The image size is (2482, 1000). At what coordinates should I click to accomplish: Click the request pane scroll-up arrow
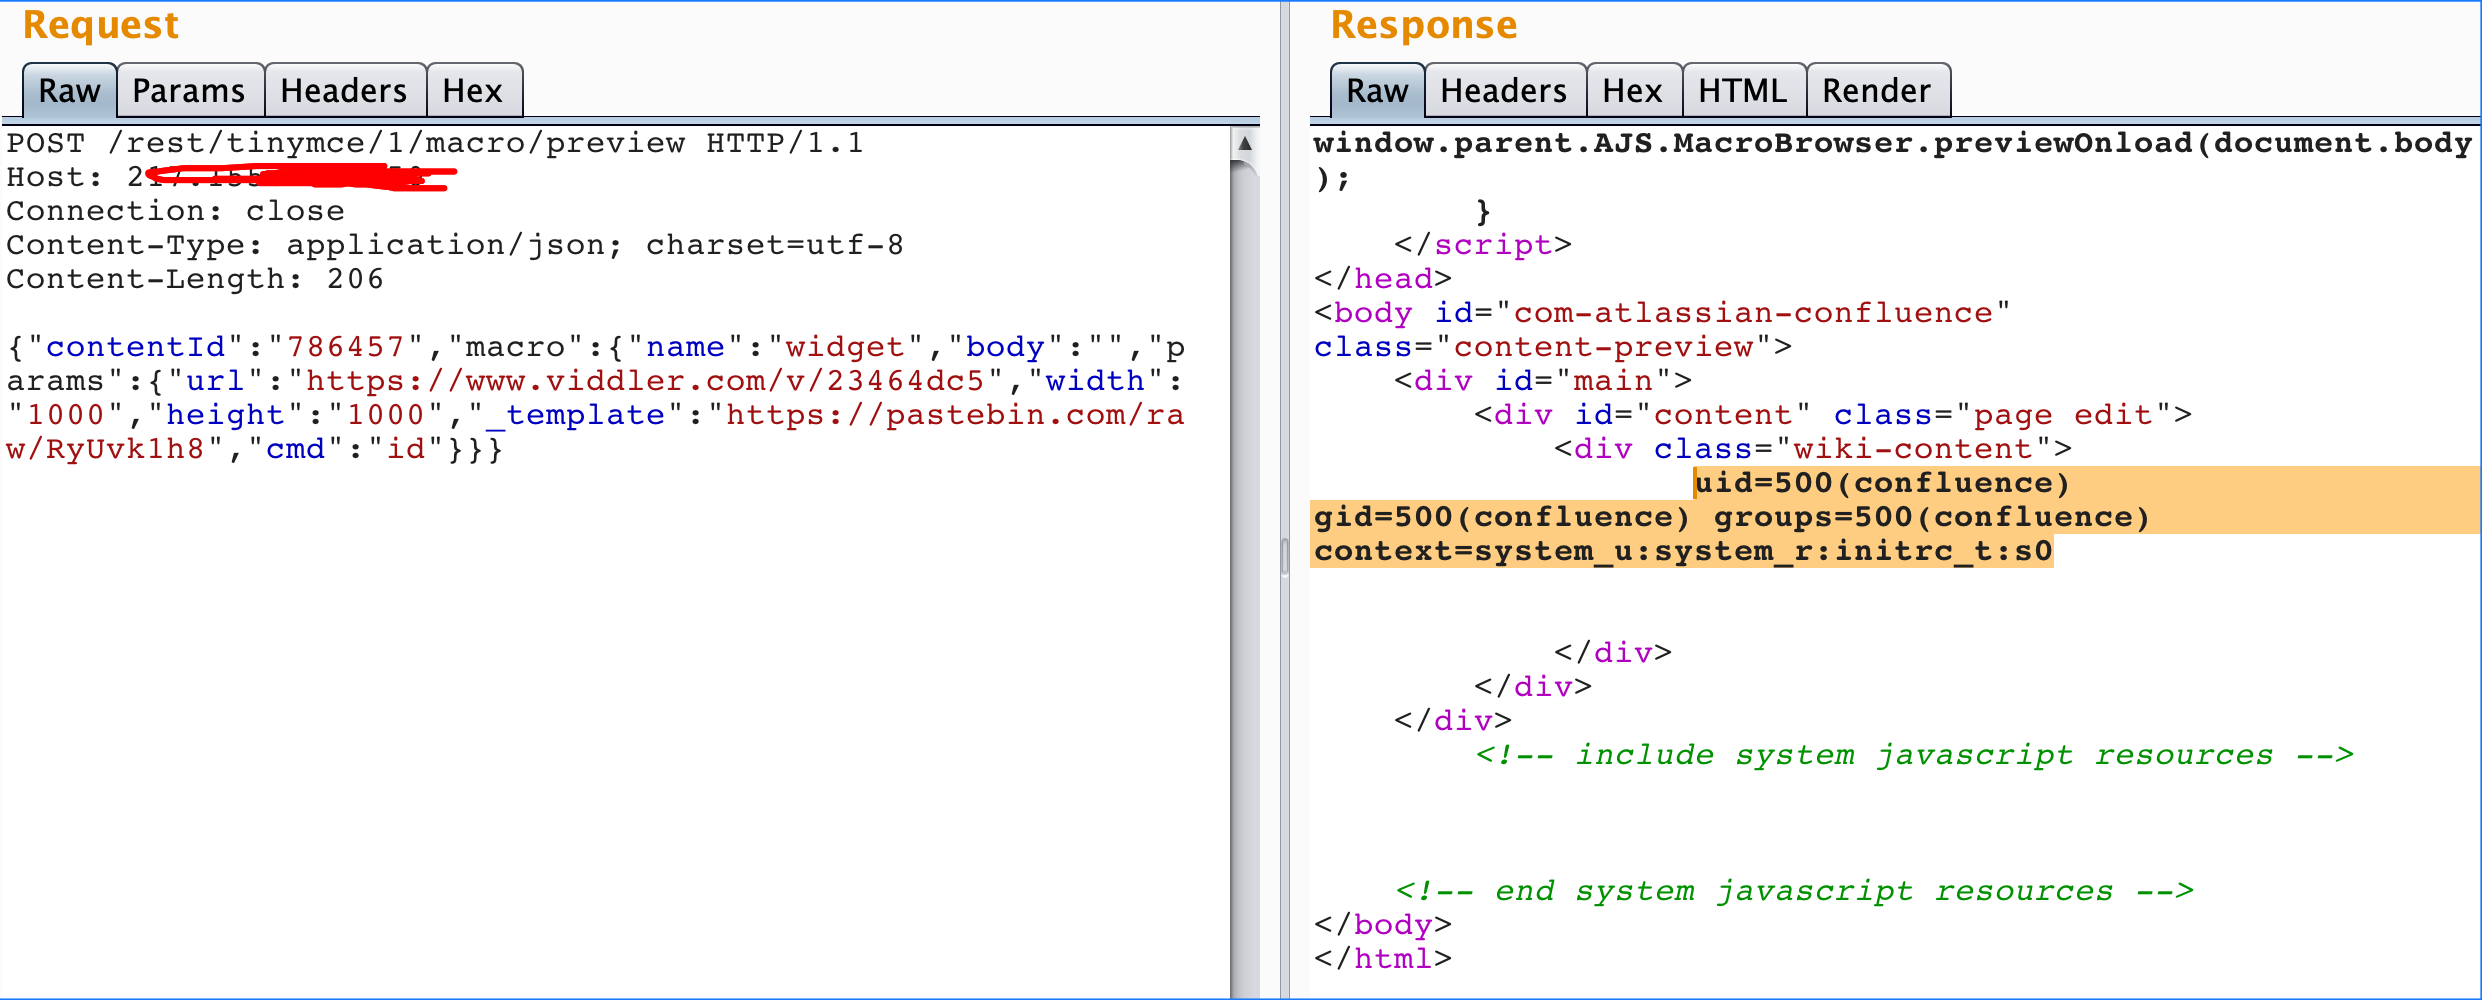click(x=1245, y=143)
